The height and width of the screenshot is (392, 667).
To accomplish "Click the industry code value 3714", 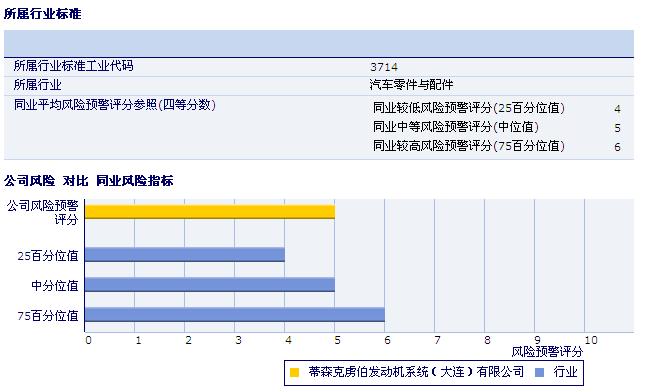I will point(384,67).
